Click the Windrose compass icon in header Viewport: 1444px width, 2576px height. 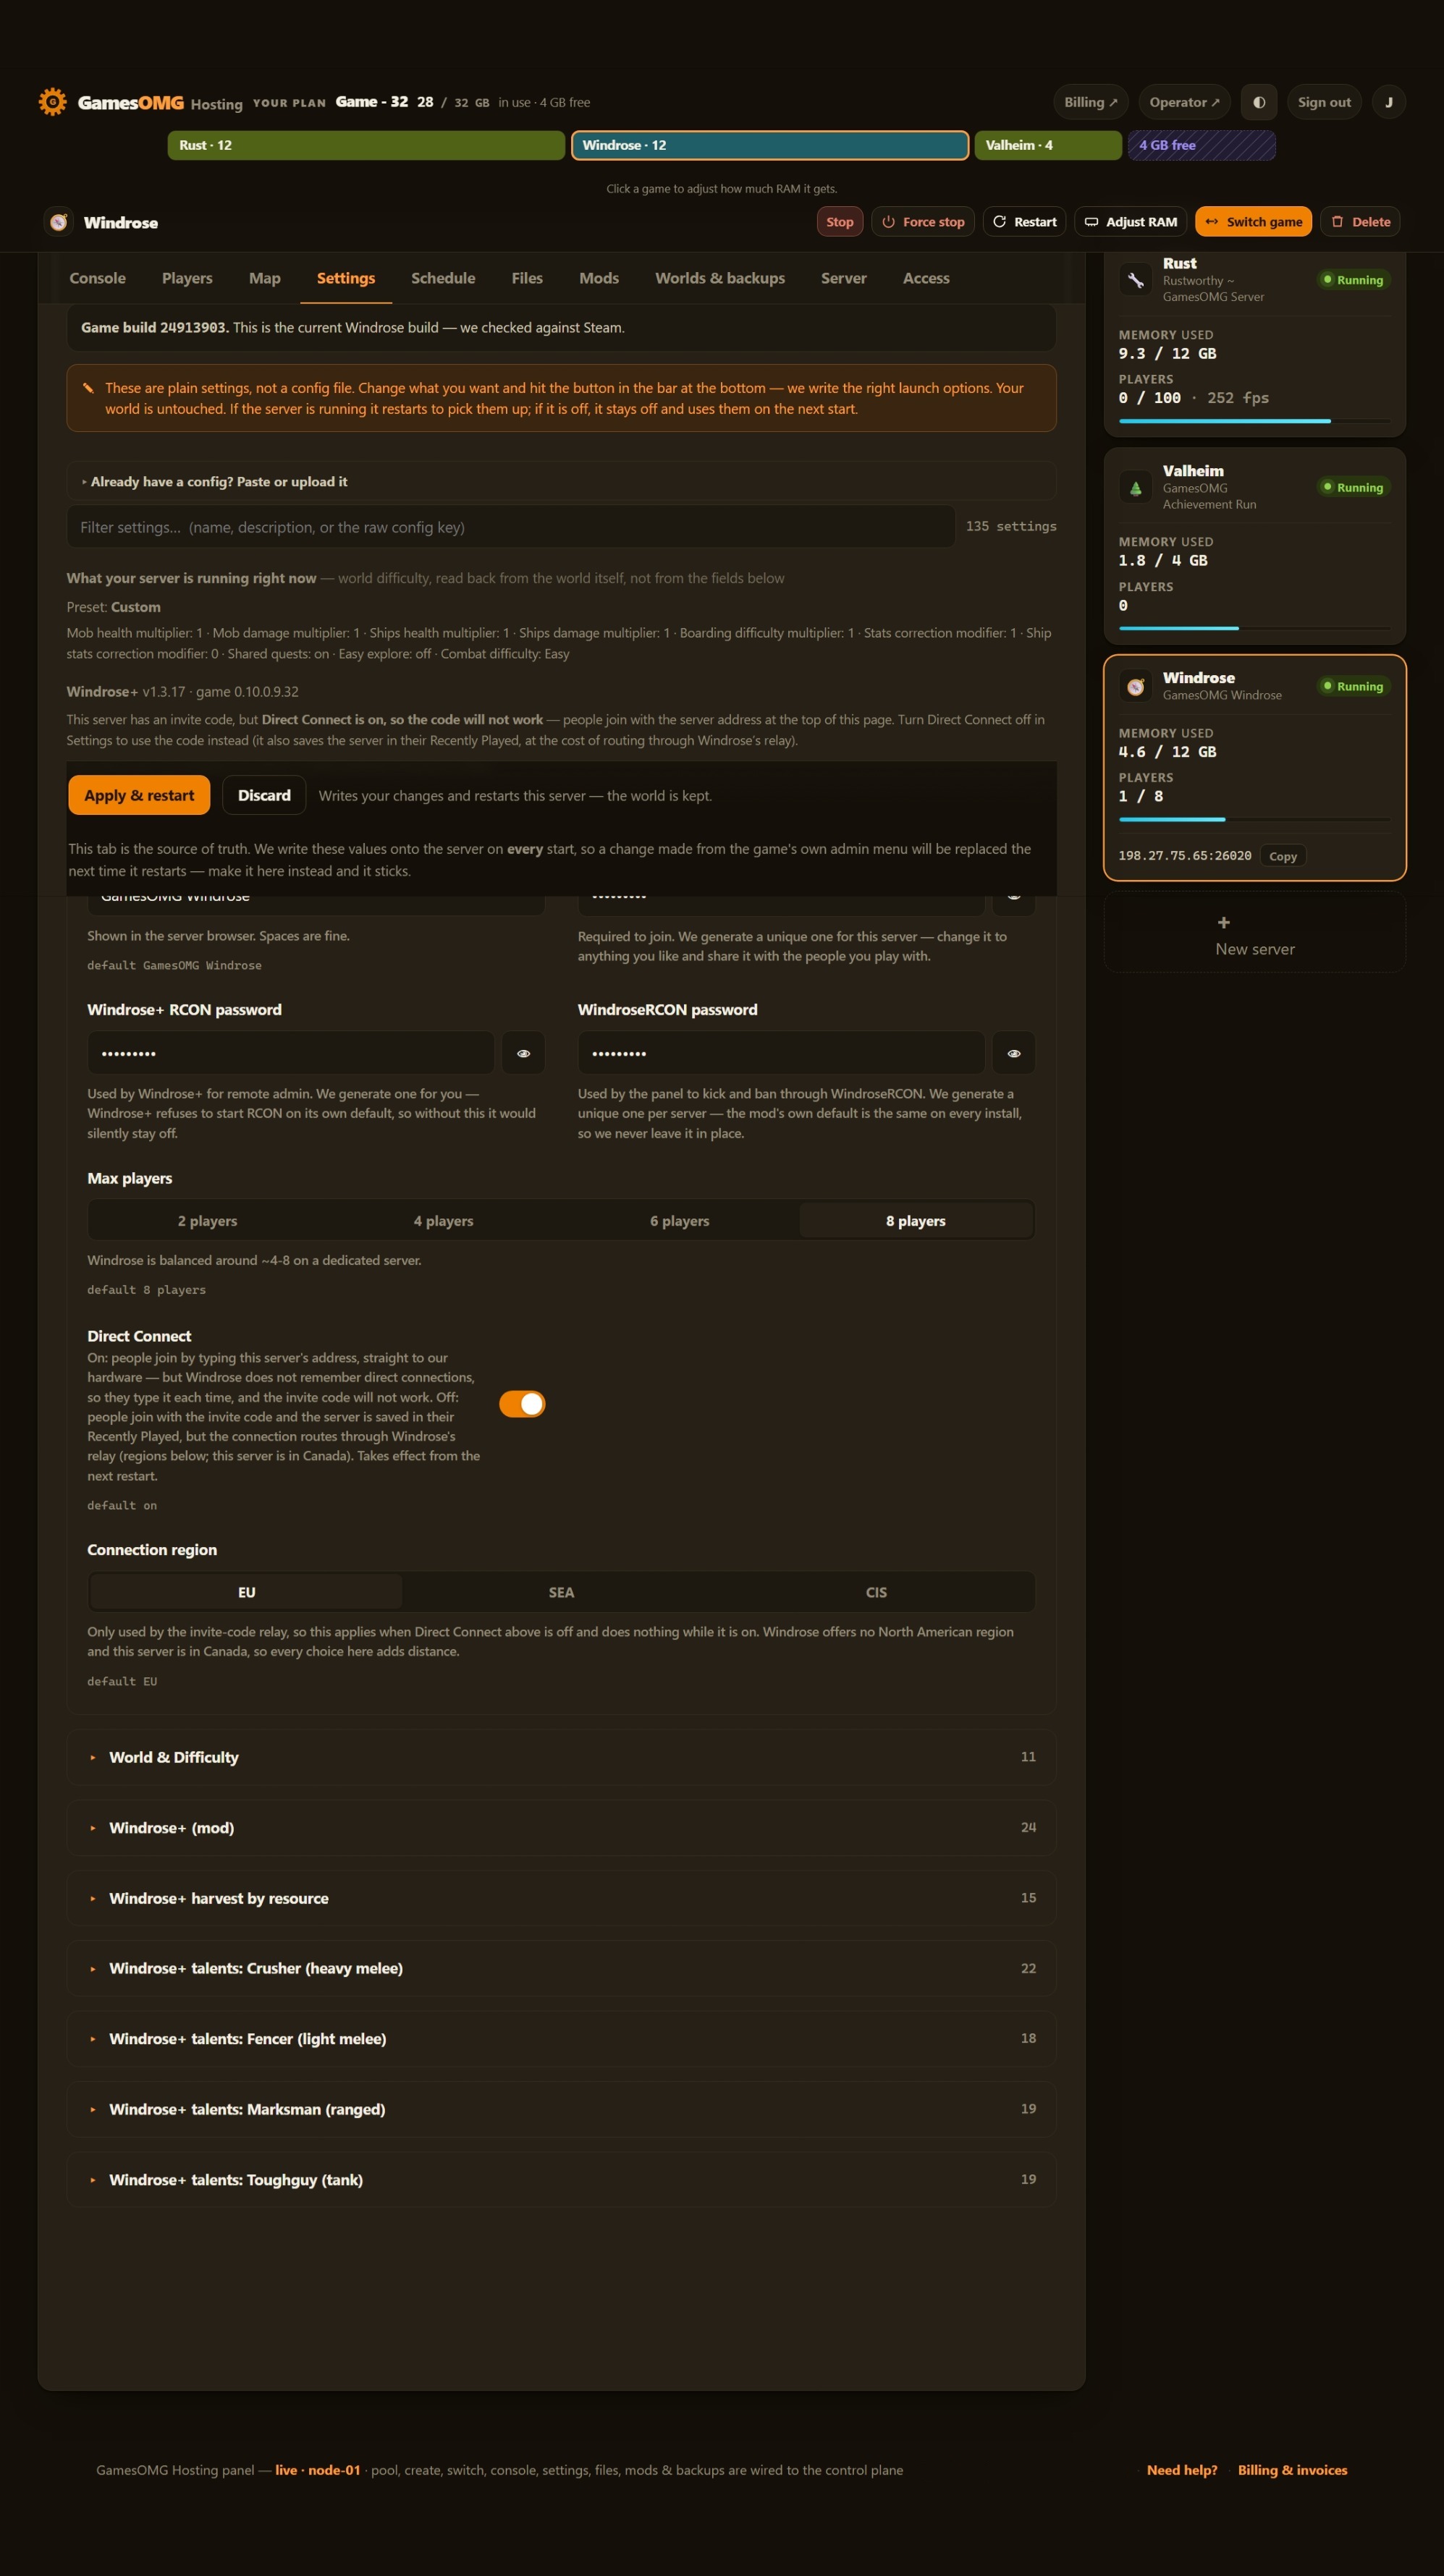tap(59, 222)
